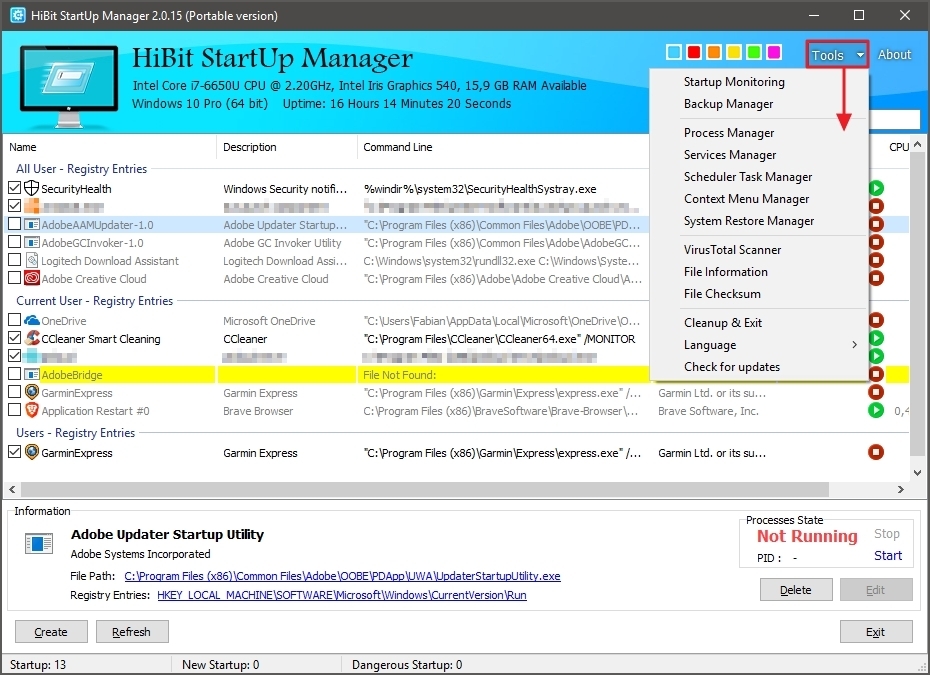Click the green running-status icon in SecurityHealth row
The image size is (930, 675).
click(876, 188)
